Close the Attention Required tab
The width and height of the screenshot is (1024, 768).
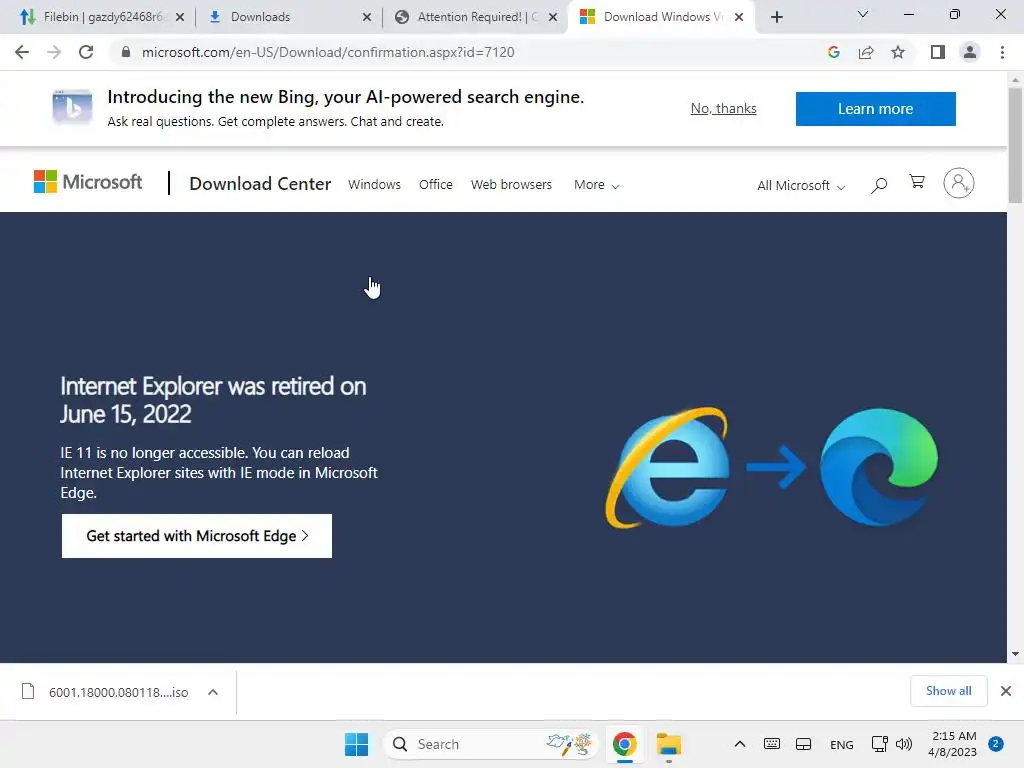click(553, 17)
